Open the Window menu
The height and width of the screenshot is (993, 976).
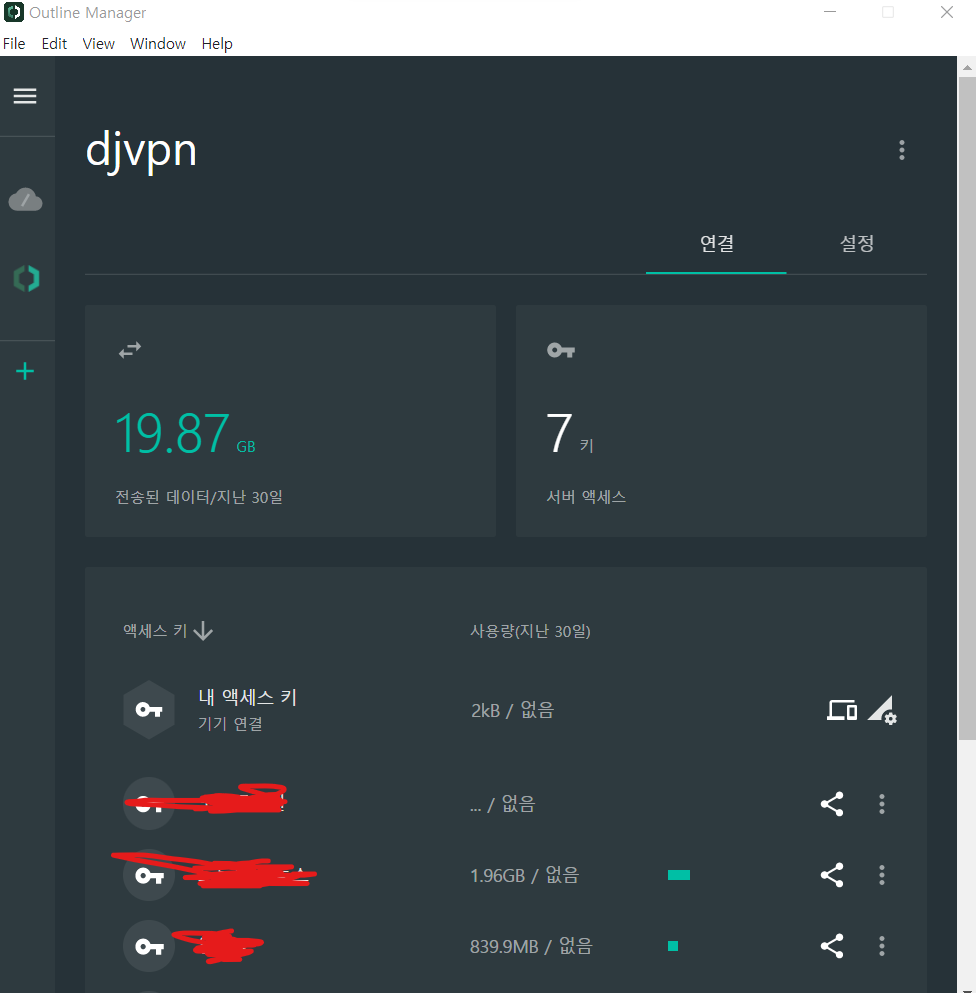pyautogui.click(x=158, y=44)
